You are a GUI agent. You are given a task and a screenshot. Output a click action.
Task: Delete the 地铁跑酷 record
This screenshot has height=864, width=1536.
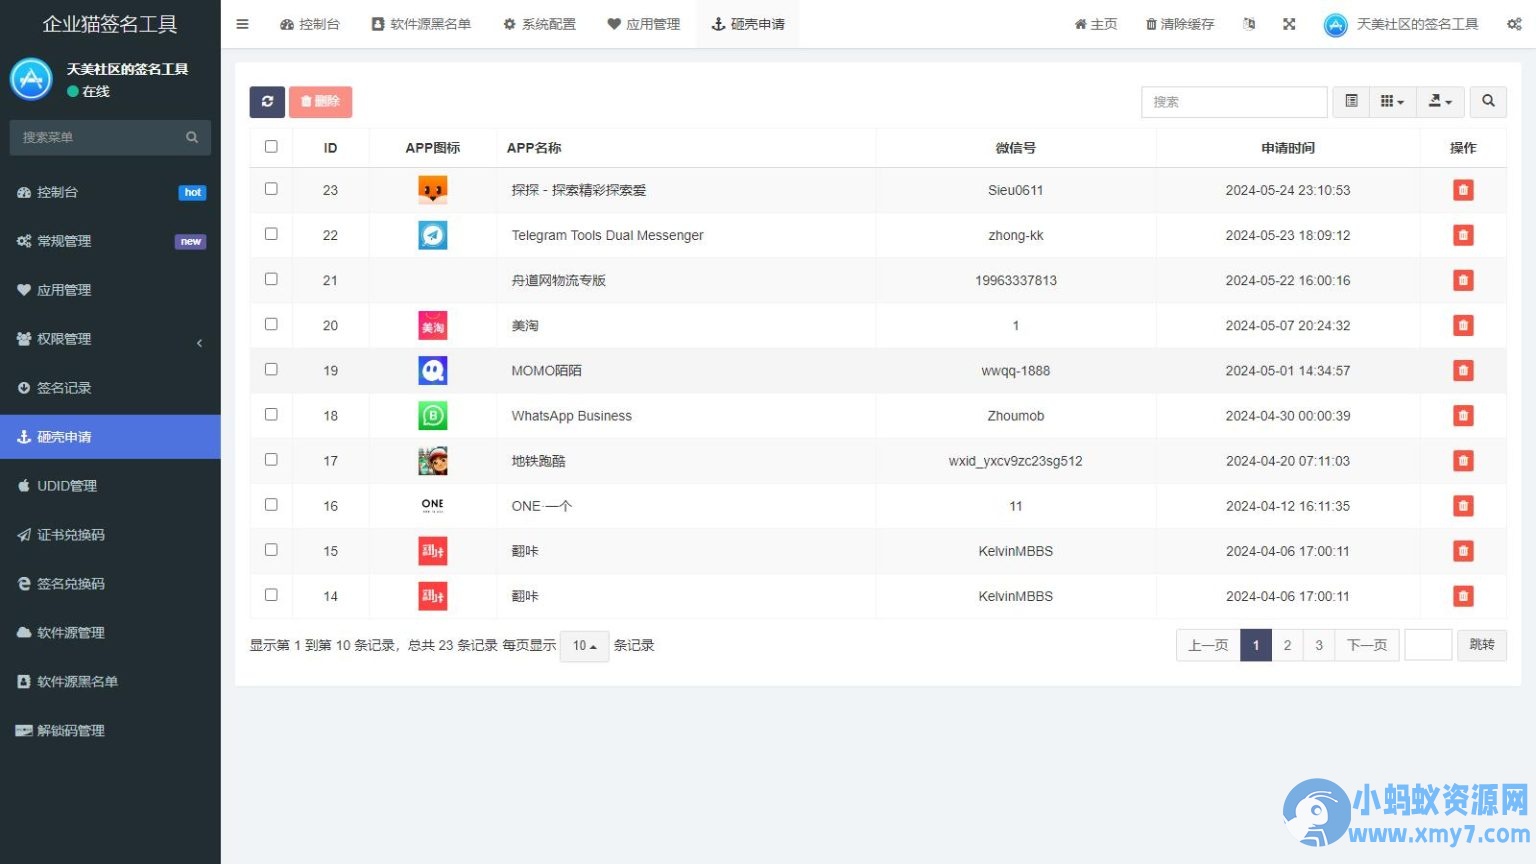point(1463,461)
